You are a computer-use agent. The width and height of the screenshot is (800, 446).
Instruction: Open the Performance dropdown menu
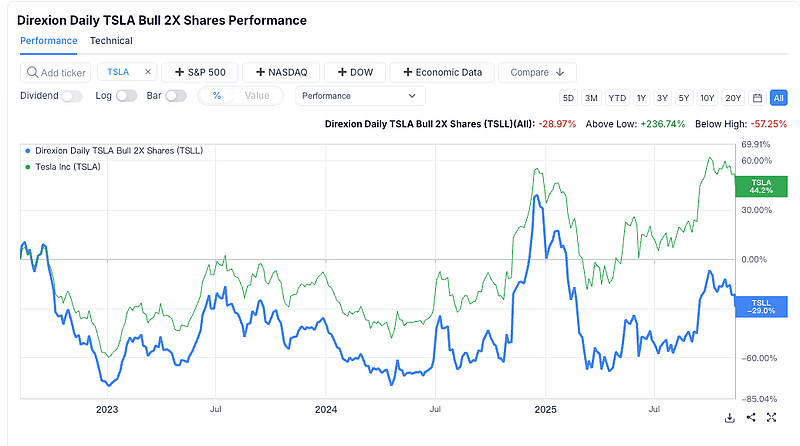359,96
